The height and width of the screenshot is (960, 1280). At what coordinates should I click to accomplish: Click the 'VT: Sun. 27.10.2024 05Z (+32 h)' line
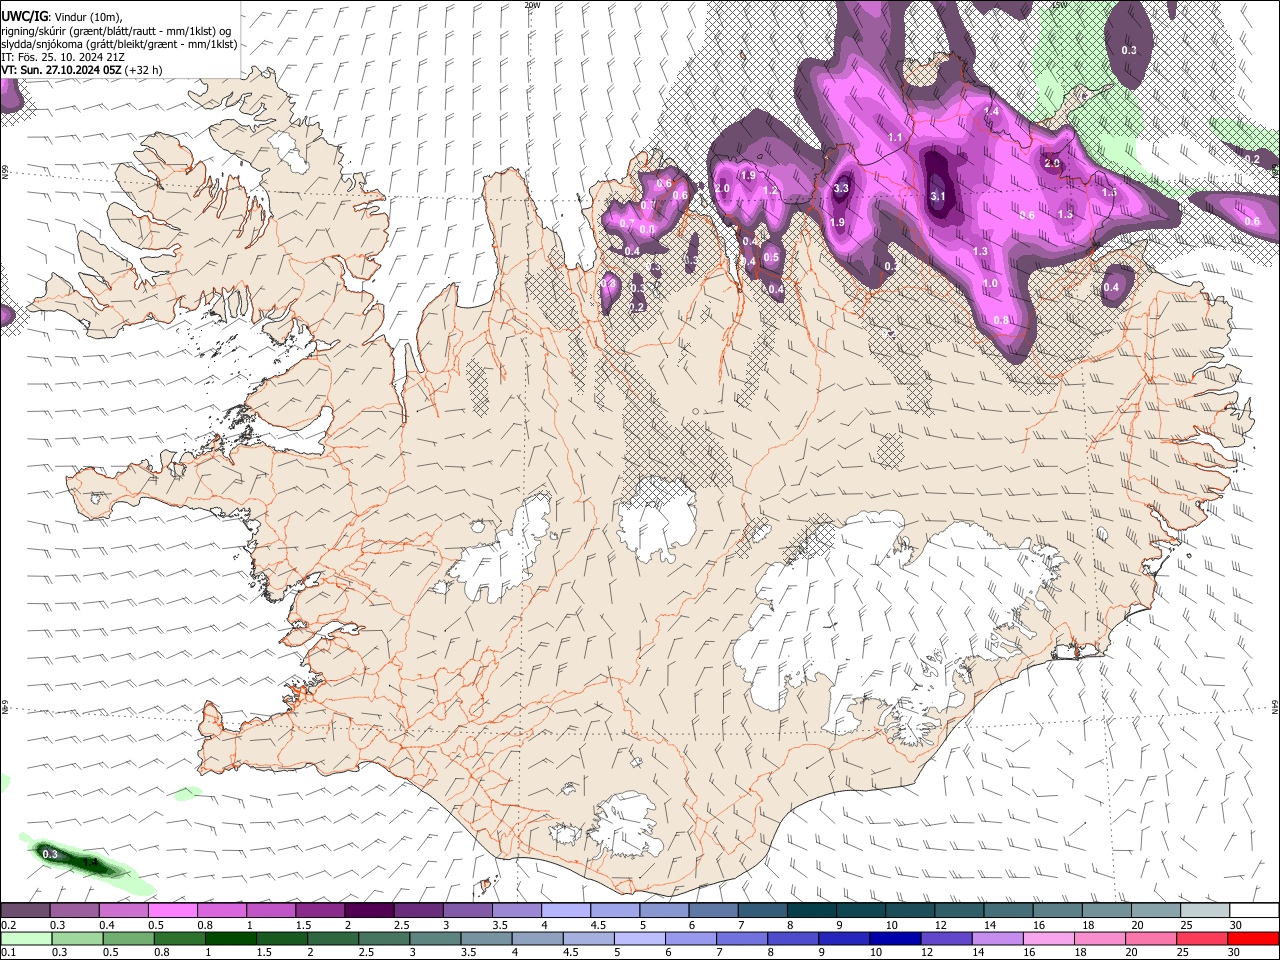point(81,70)
